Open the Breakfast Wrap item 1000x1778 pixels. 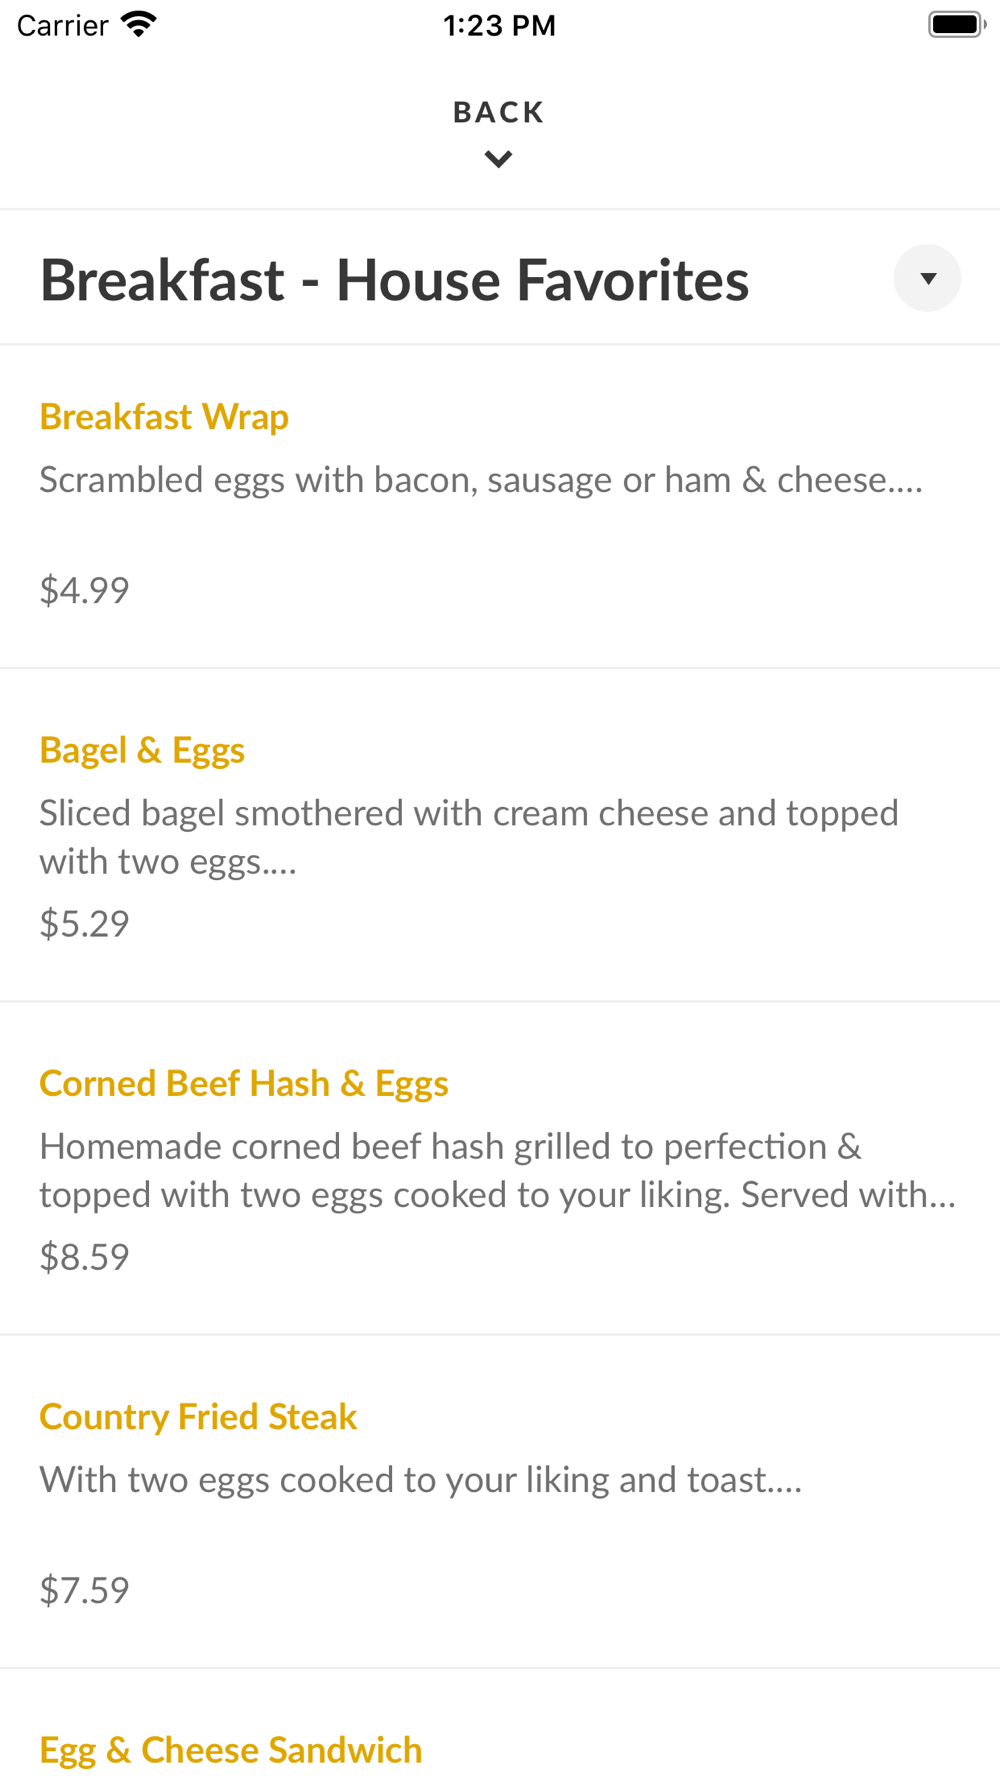pyautogui.click(x=164, y=417)
